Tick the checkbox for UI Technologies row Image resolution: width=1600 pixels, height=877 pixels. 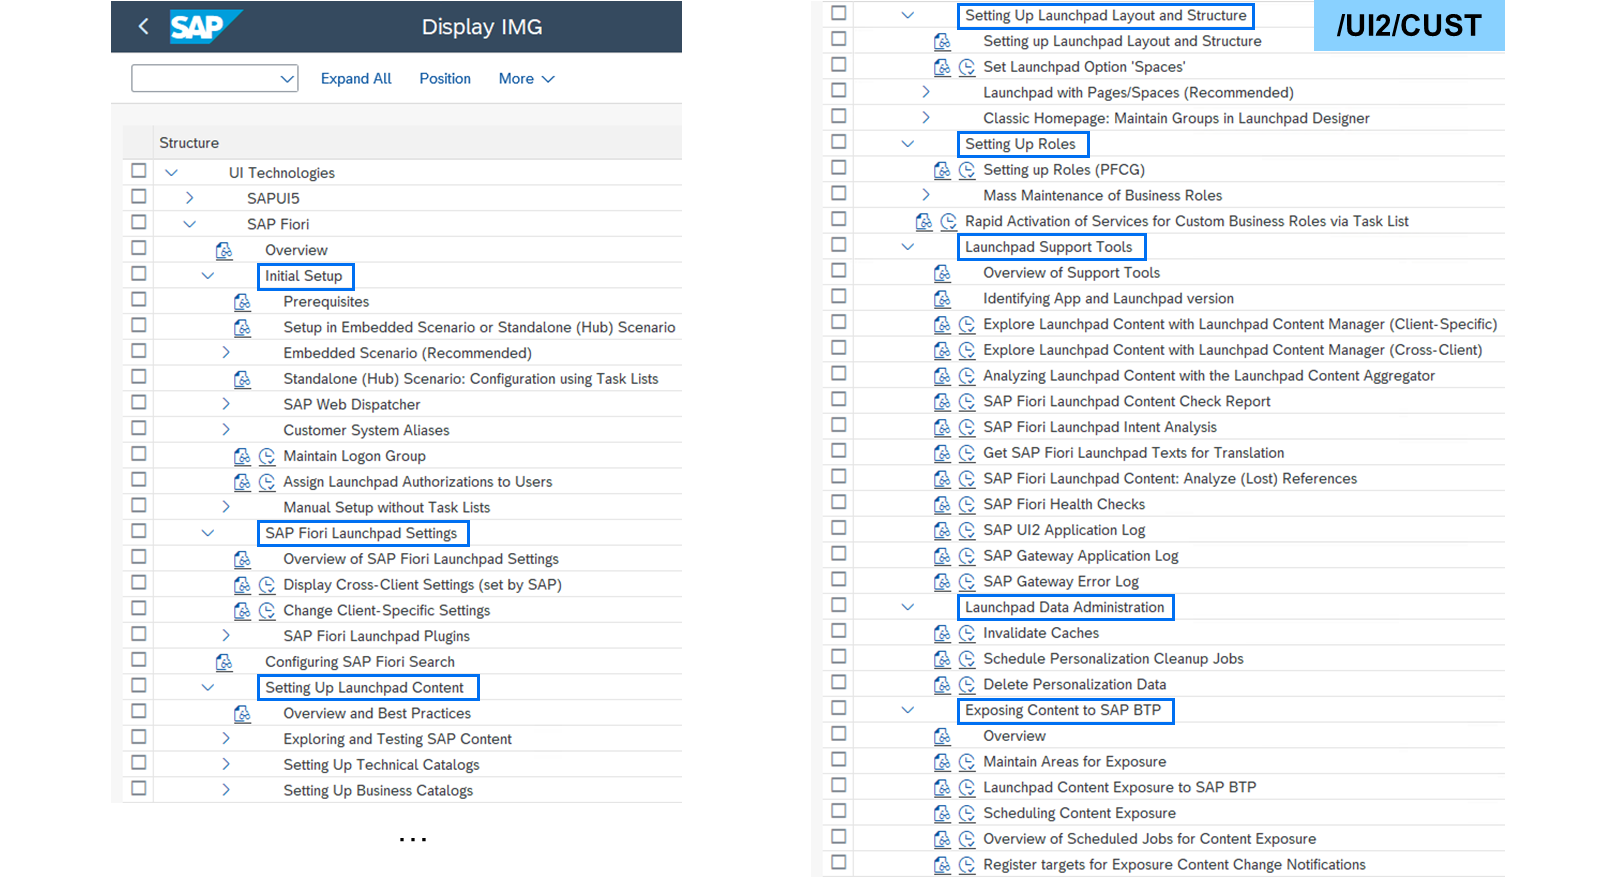pos(139,171)
